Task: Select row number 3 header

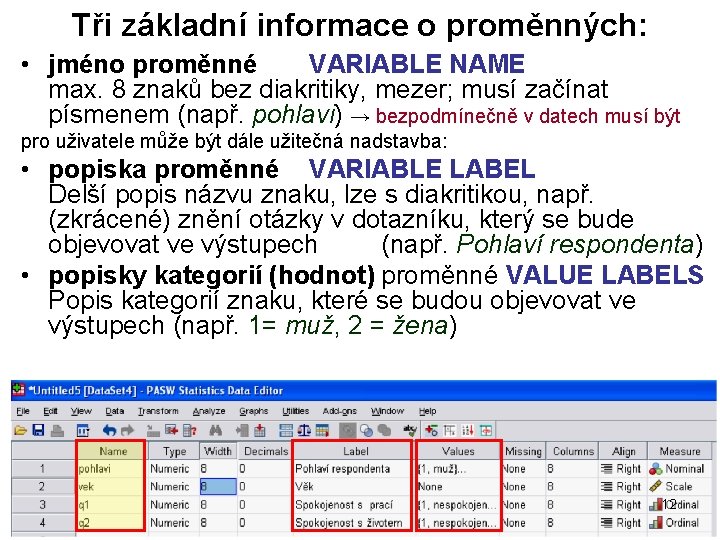Action: point(43,505)
